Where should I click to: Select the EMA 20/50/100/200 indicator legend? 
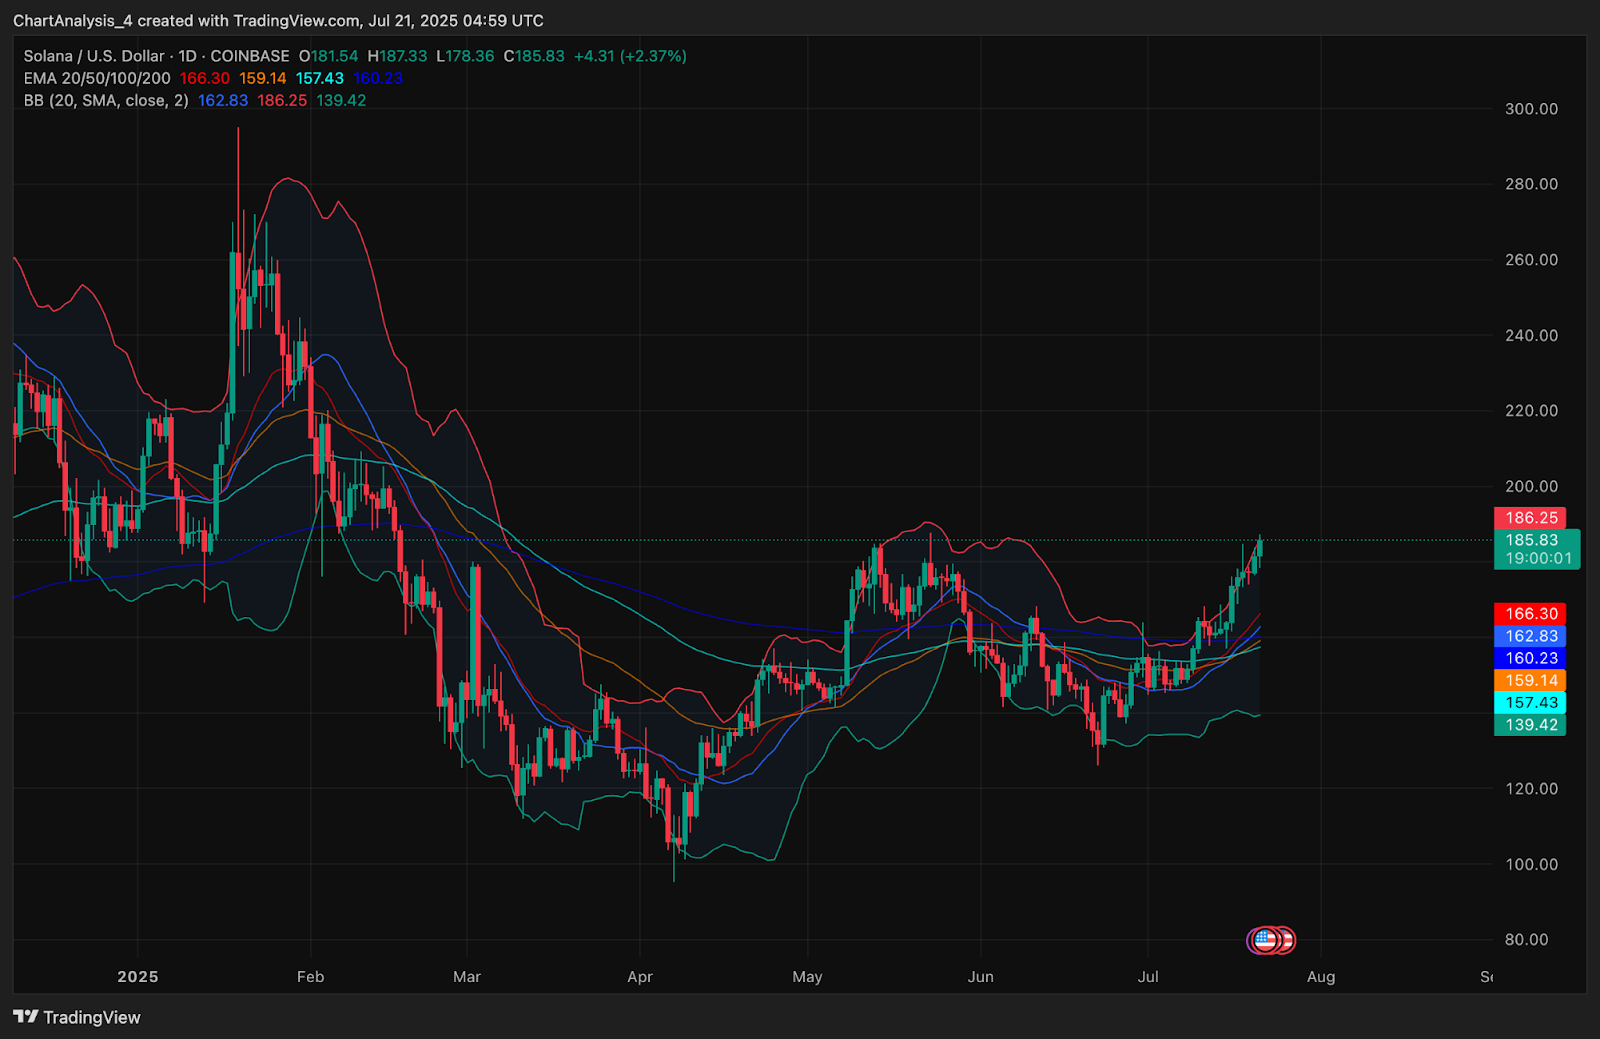click(97, 78)
